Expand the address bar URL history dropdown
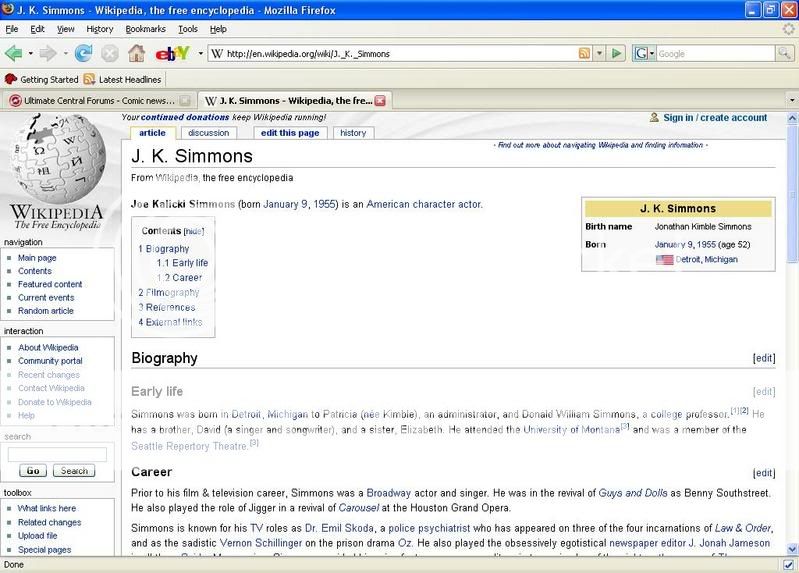 [600, 53]
